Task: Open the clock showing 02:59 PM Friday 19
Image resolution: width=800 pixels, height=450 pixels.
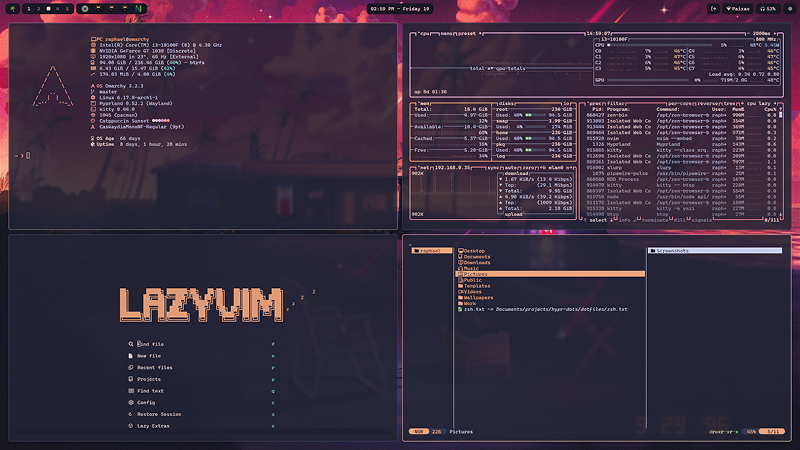Action: coord(399,9)
